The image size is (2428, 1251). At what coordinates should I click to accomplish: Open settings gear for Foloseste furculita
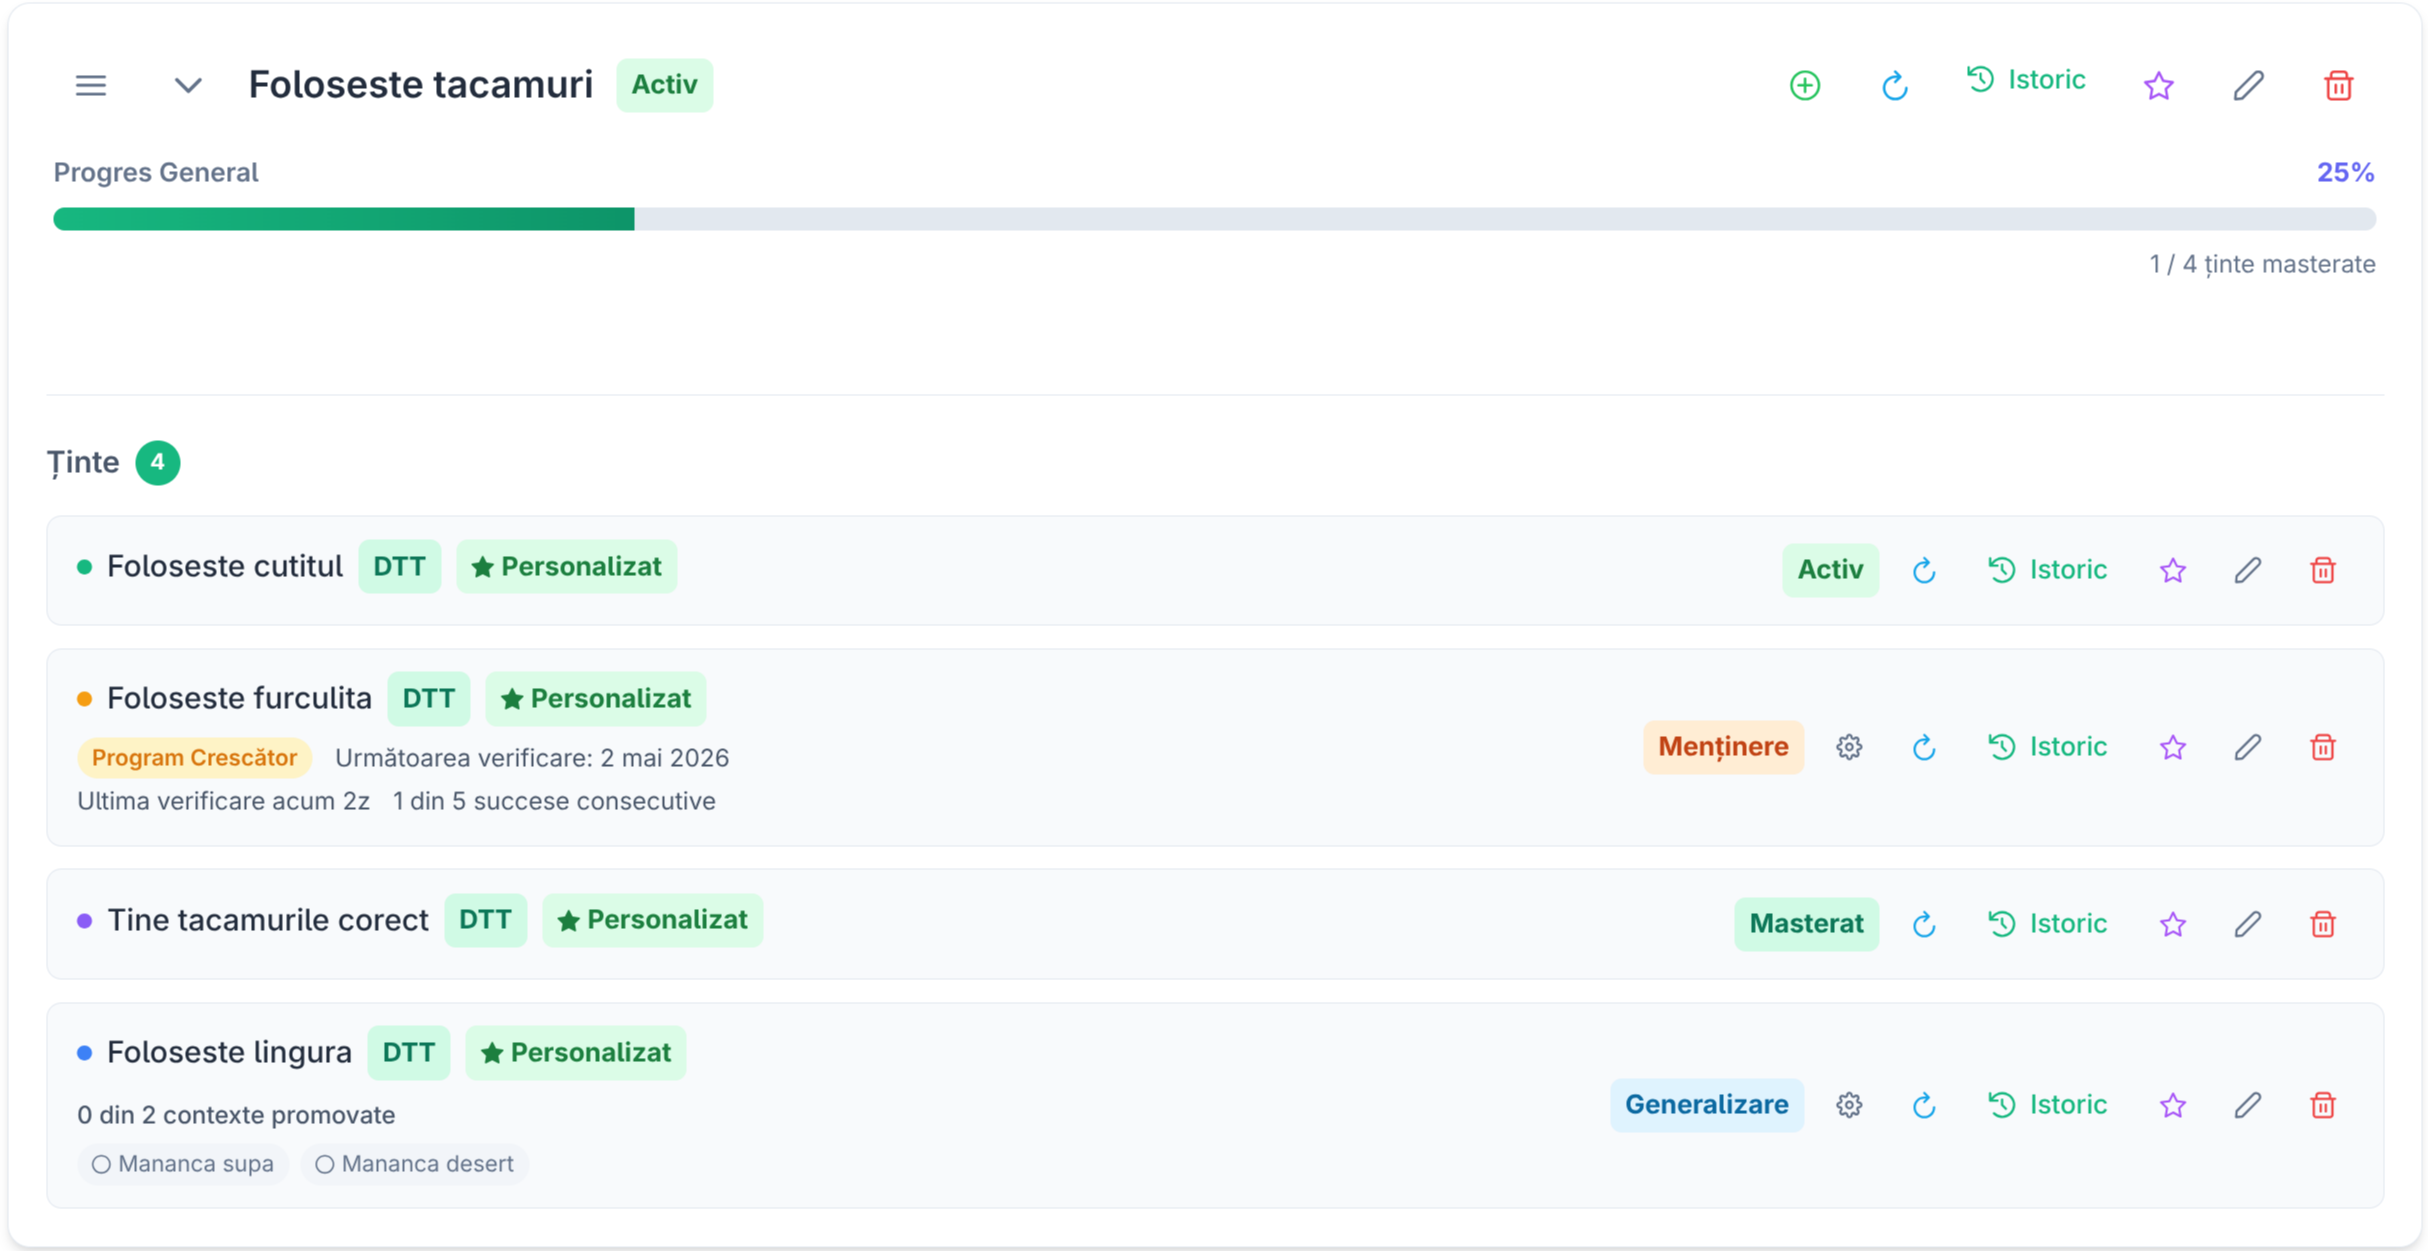(1848, 747)
